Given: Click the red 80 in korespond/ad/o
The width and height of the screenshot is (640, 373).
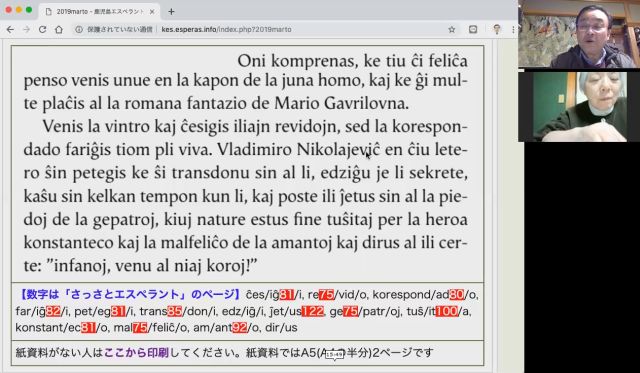Looking at the screenshot, I should point(456,294).
